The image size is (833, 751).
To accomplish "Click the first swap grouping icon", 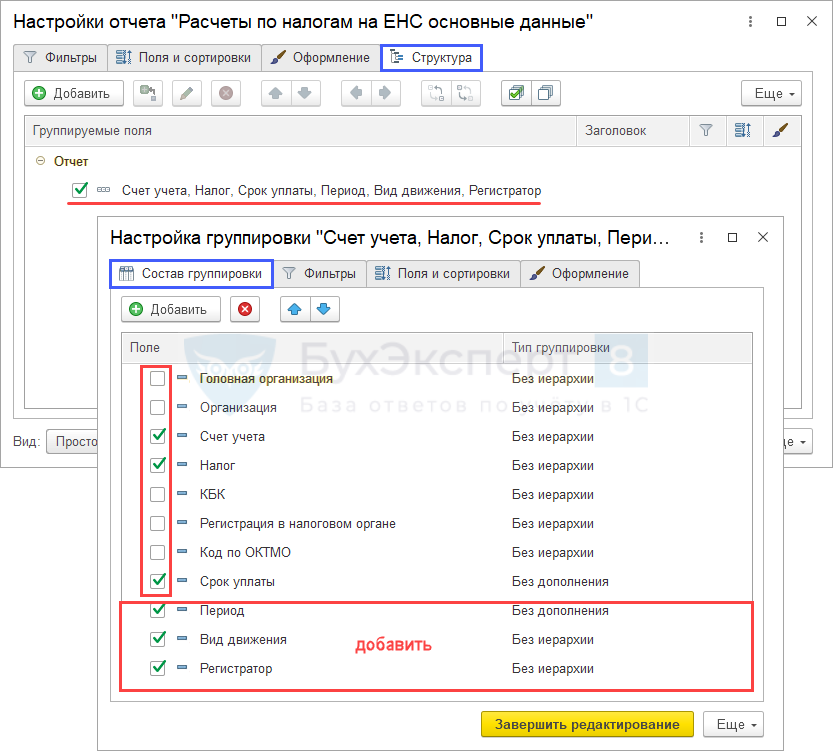I will 436,93.
